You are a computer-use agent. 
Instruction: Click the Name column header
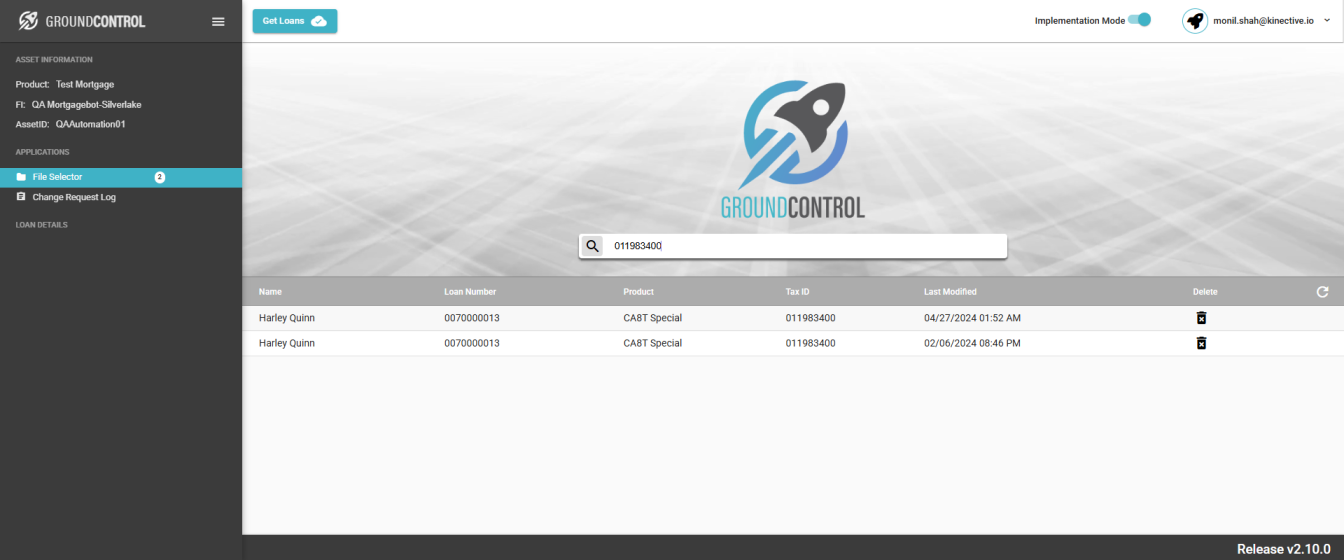pos(270,292)
